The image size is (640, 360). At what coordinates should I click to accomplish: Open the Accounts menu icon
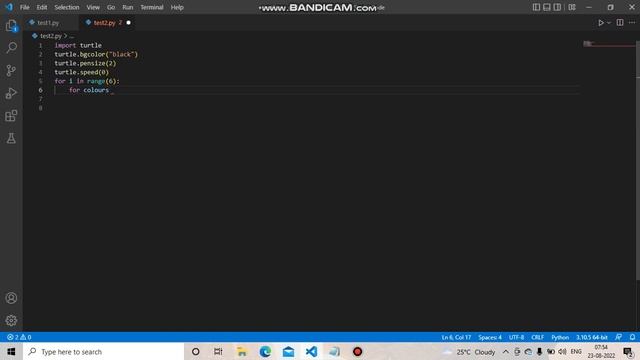(x=11, y=298)
